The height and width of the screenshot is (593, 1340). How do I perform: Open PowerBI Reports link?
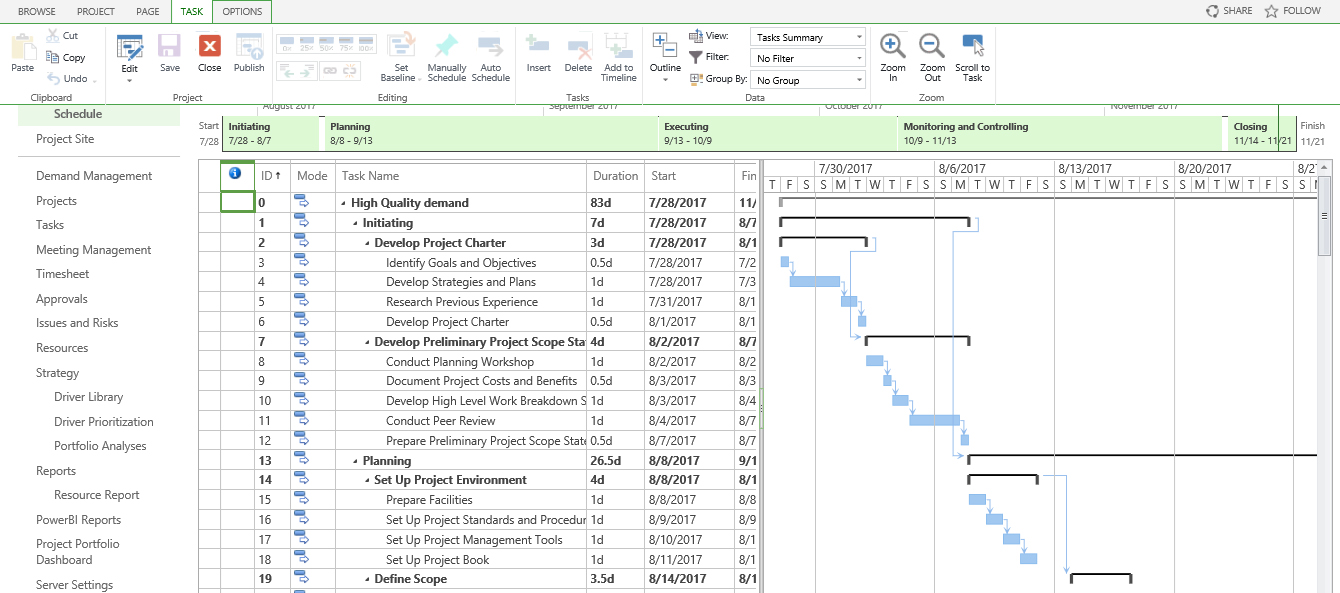(x=78, y=520)
